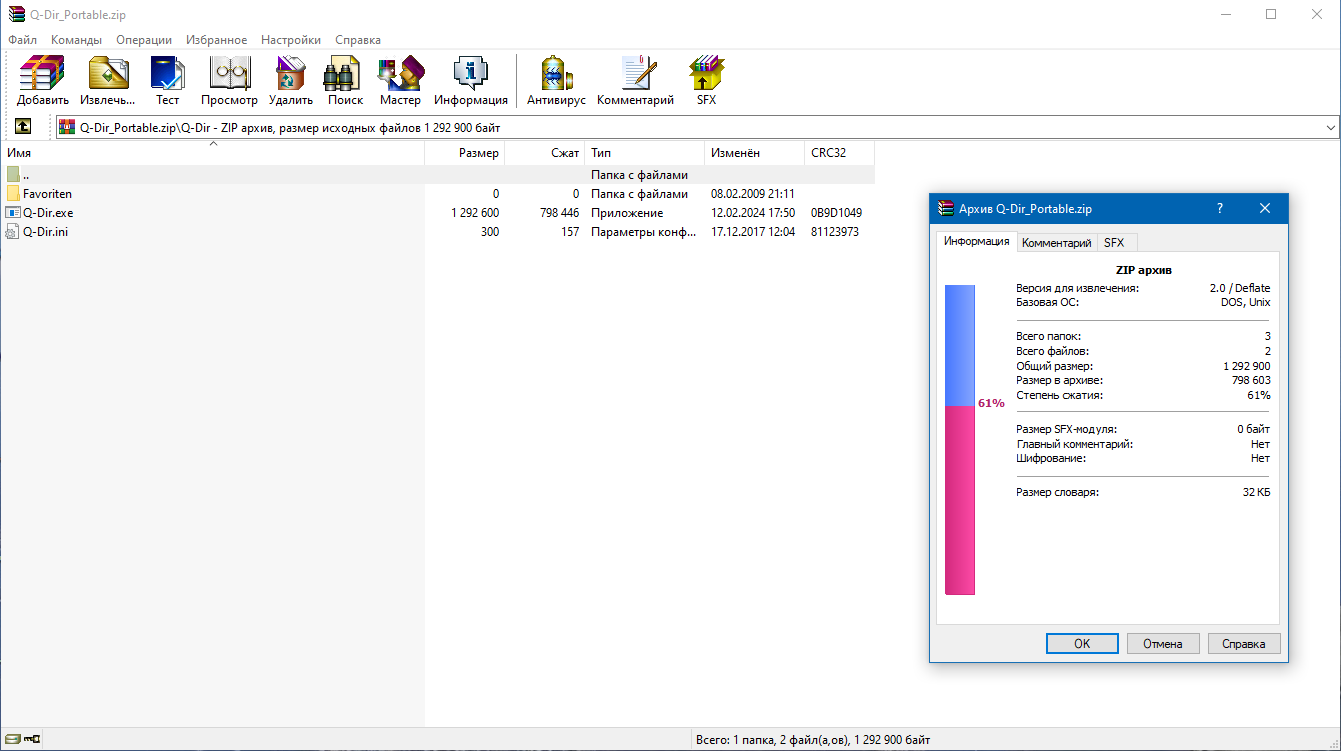This screenshot has height=751, width=1341.
Task: Sort by the Размер column header
Action: [465, 153]
